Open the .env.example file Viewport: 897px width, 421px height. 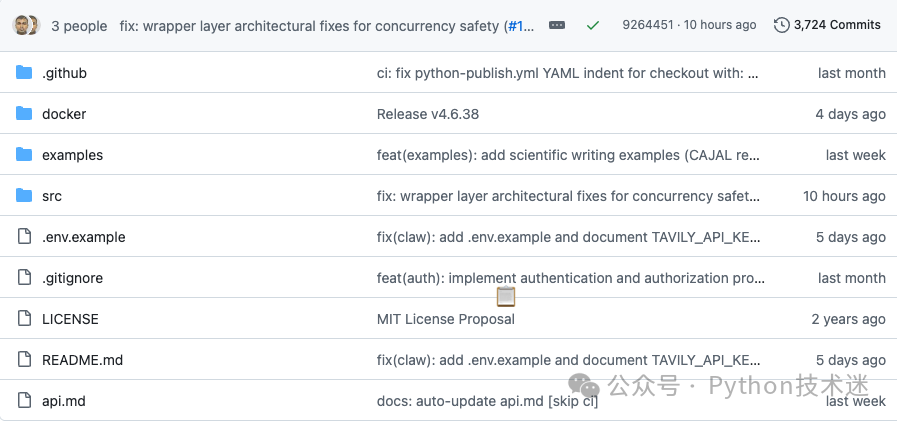pyautogui.click(x=84, y=237)
